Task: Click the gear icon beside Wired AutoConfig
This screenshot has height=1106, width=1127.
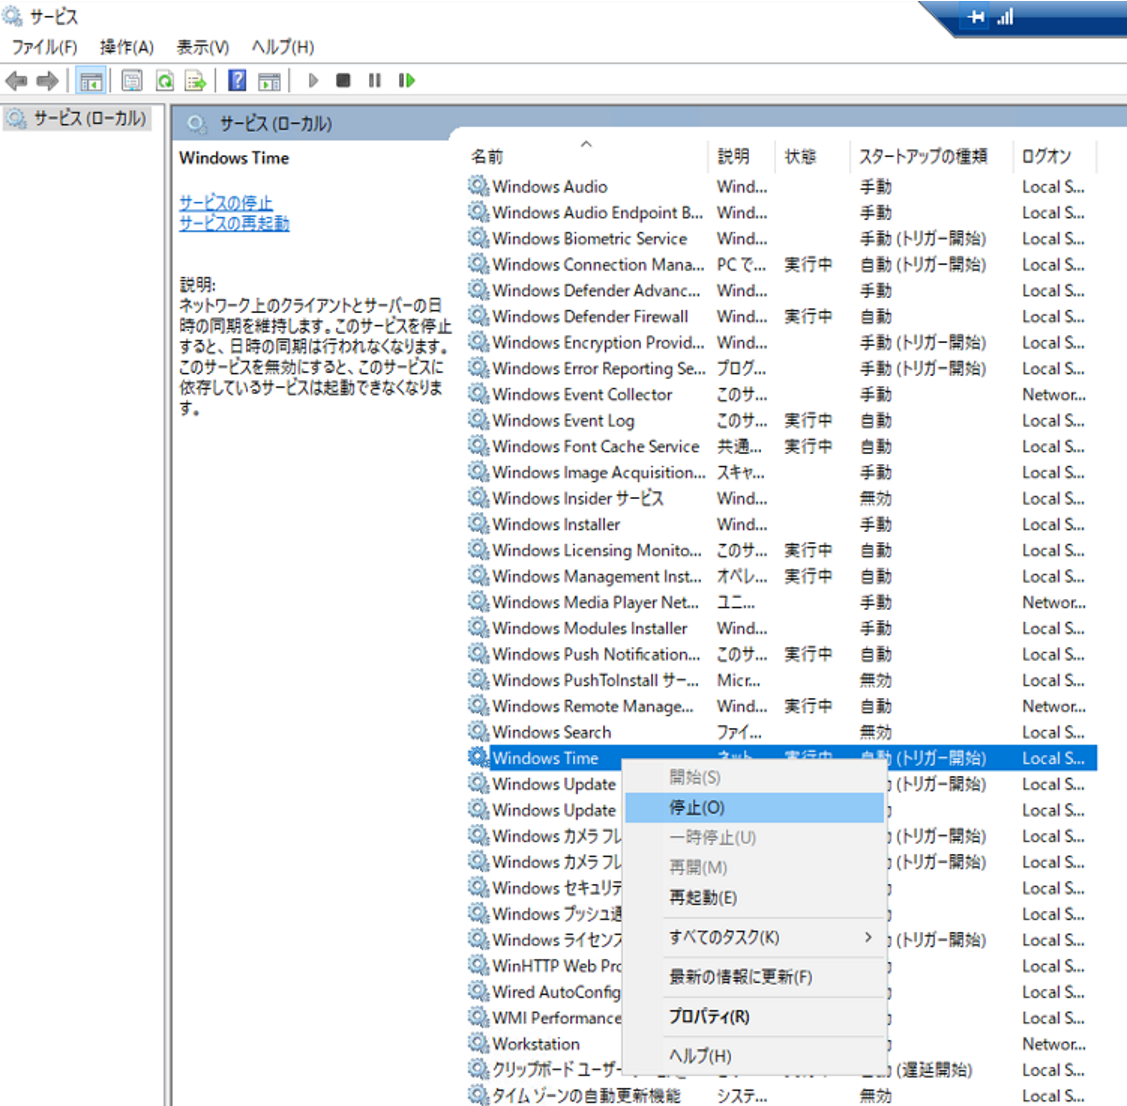Action: coord(478,992)
